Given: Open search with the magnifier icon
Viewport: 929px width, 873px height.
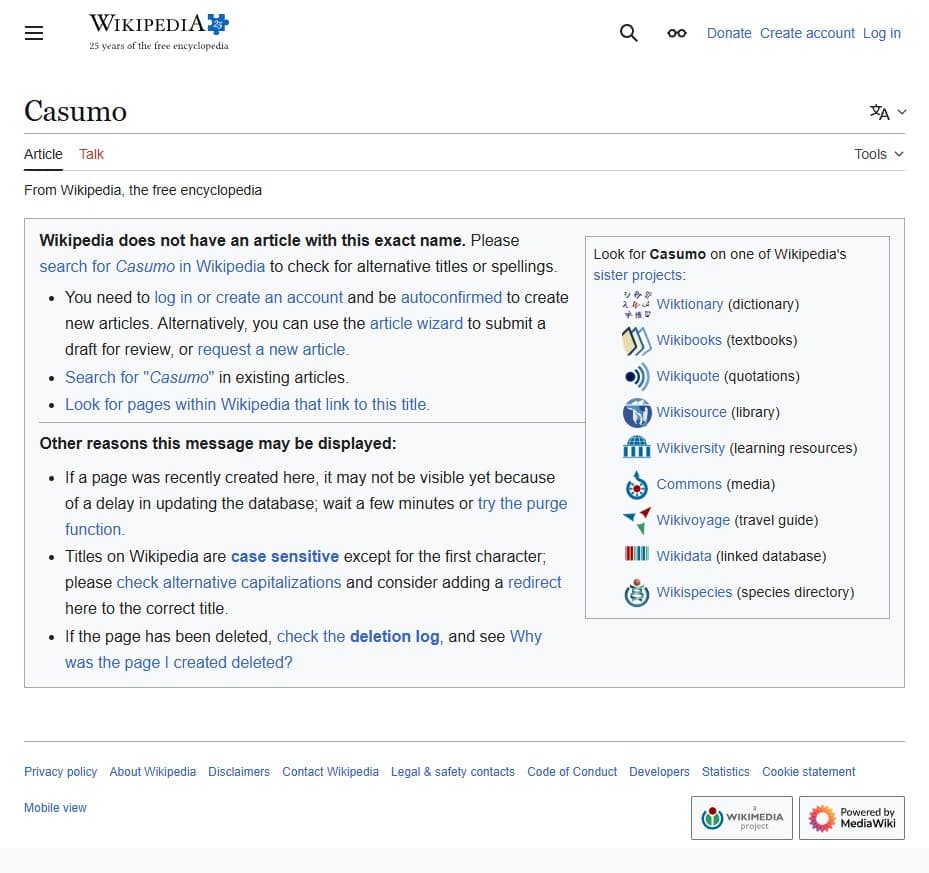Looking at the screenshot, I should pos(629,33).
